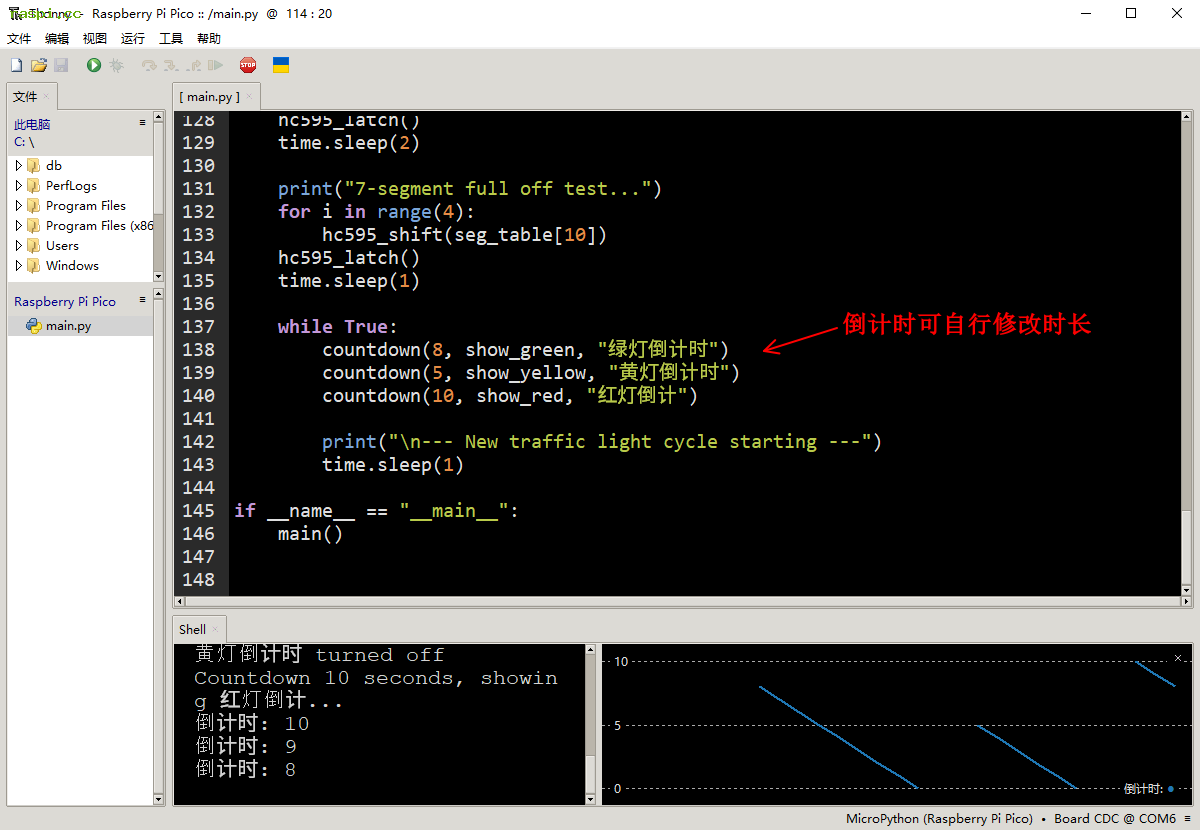
Task: Close the main.py editor tab
Action: [250, 97]
